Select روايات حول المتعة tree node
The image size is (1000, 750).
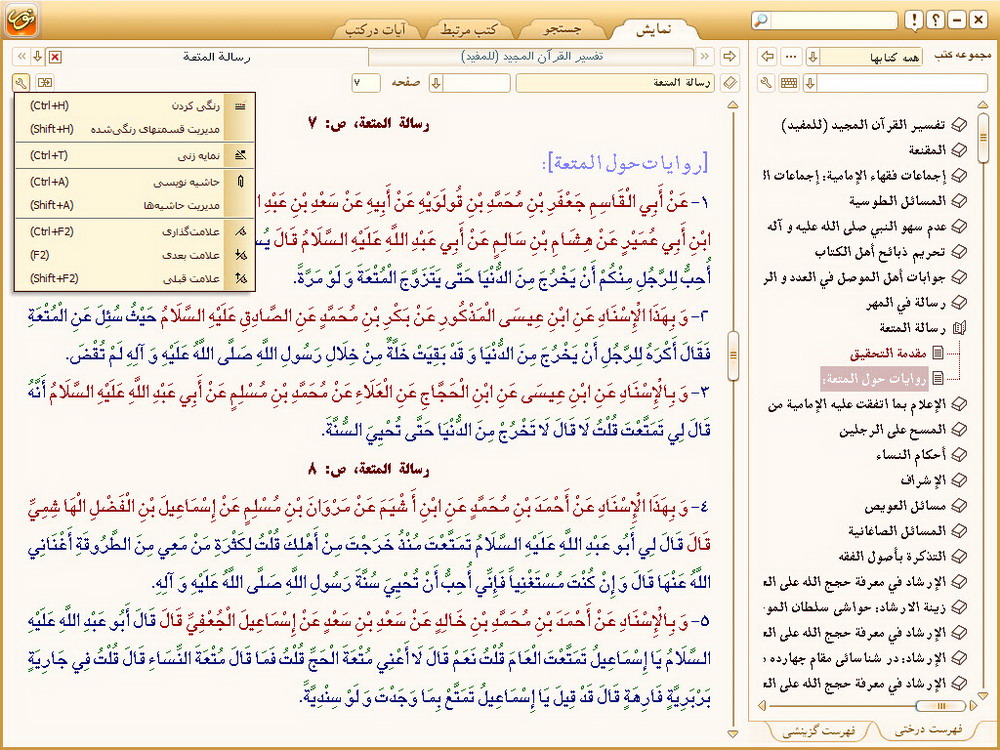coord(875,379)
